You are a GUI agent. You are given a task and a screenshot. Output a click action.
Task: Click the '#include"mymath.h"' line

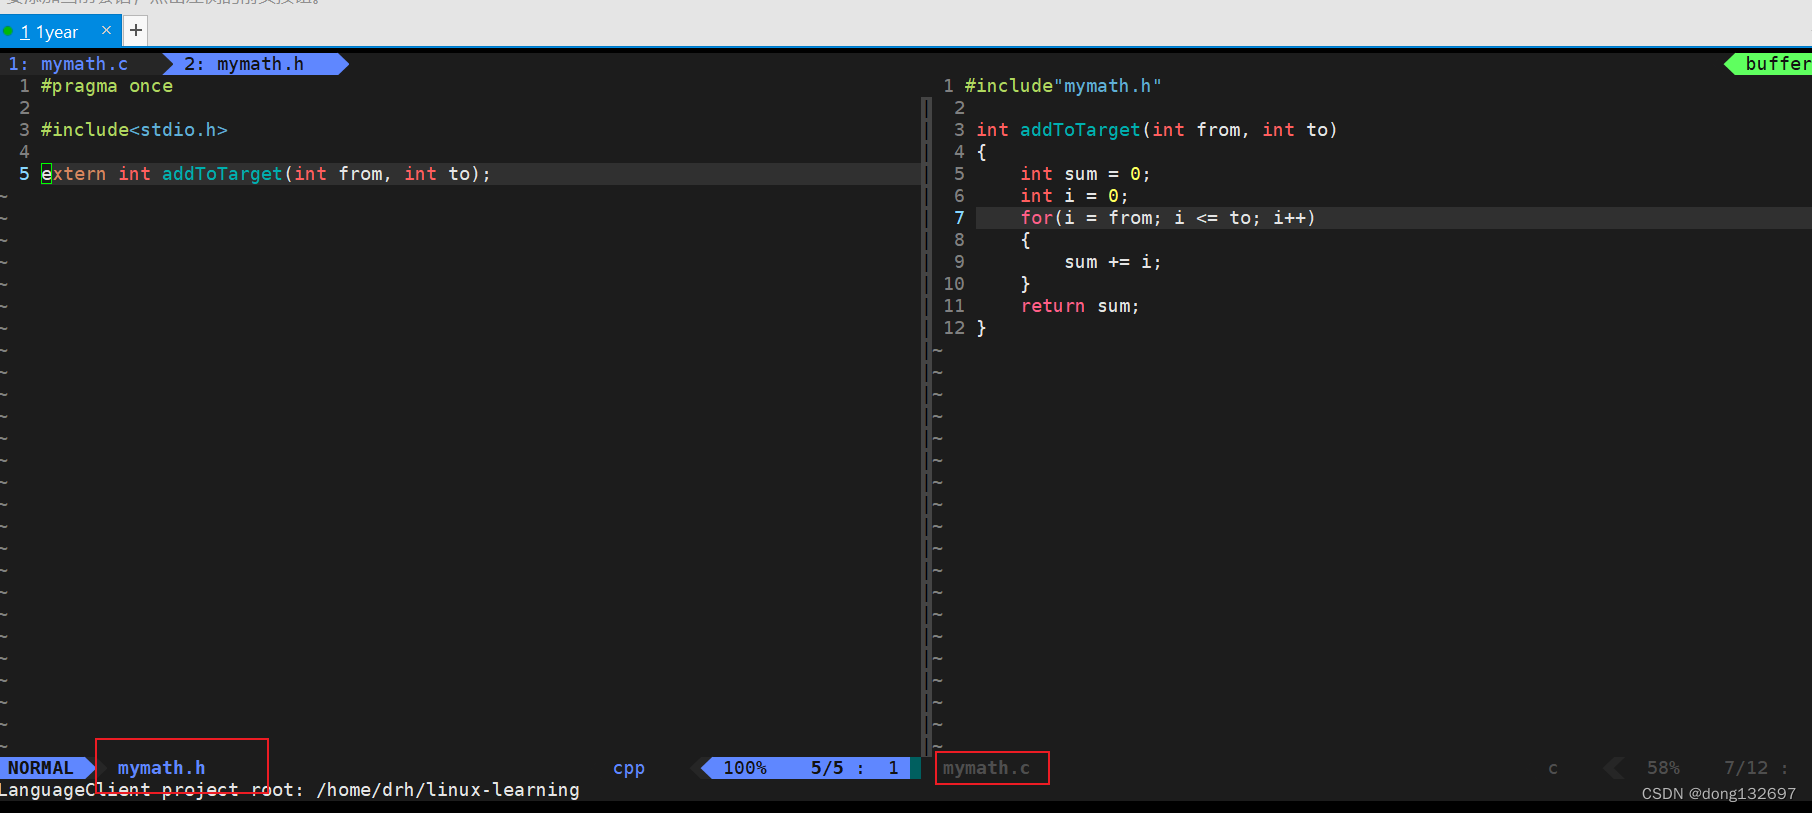(1063, 86)
